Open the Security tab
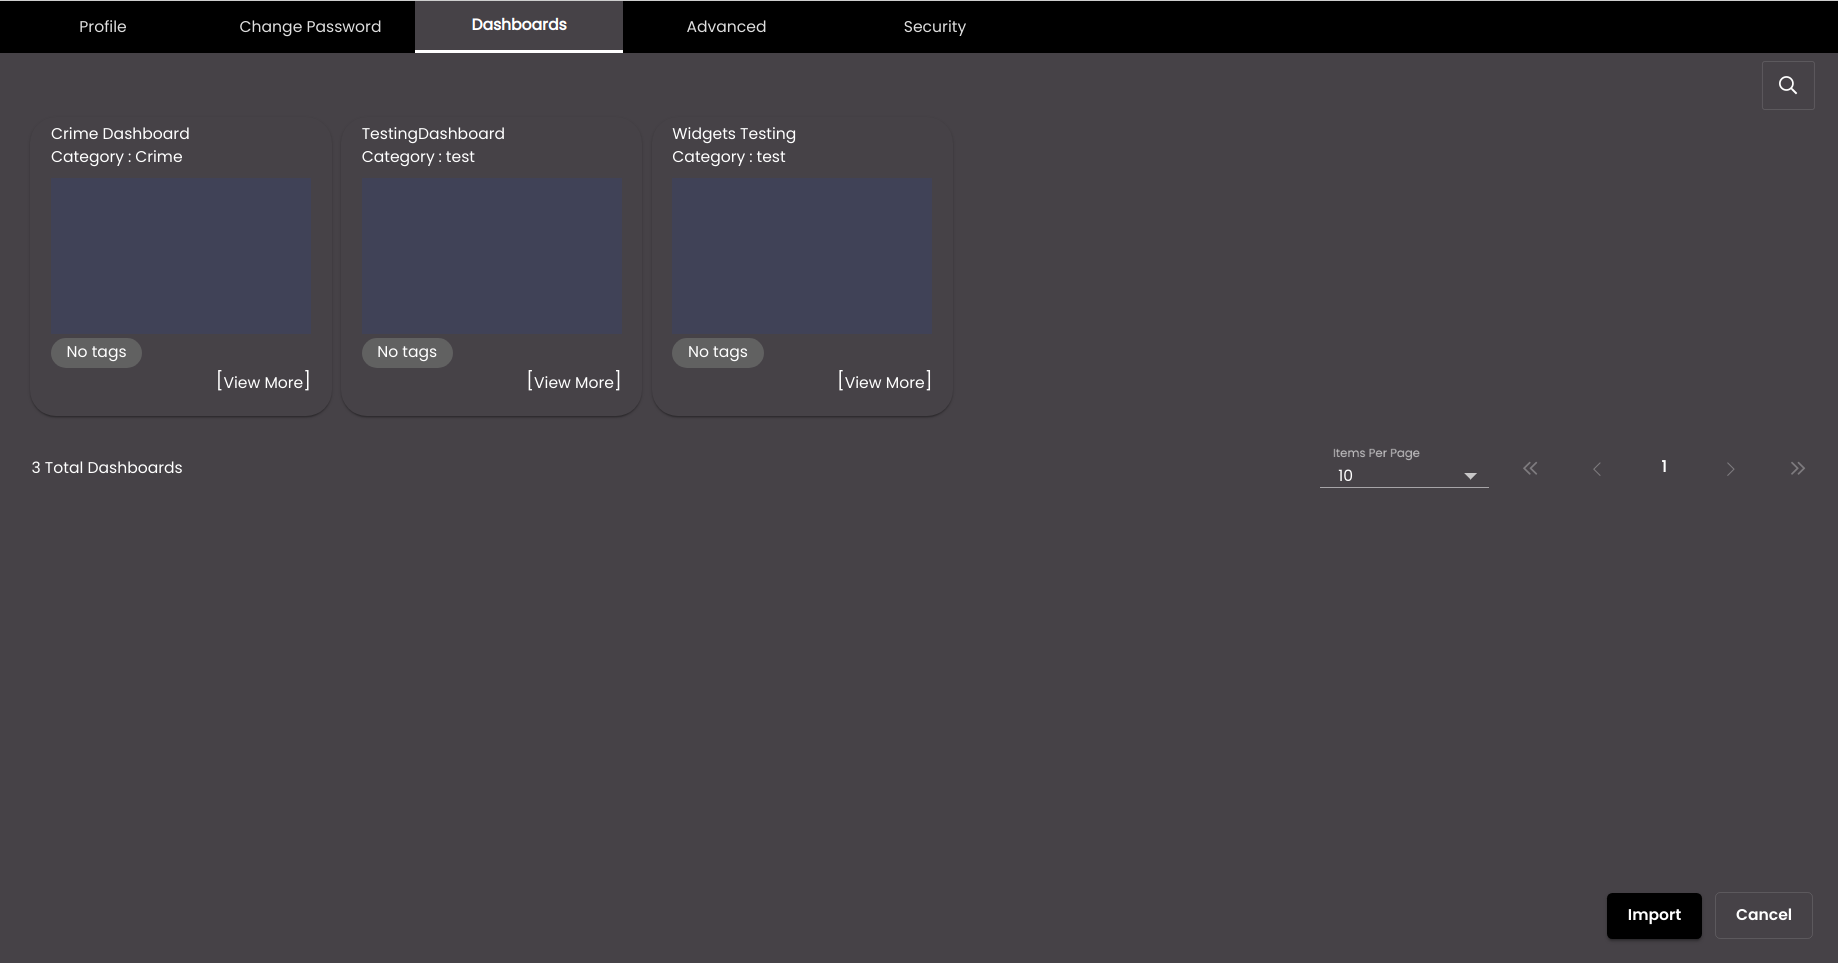 click(x=934, y=27)
